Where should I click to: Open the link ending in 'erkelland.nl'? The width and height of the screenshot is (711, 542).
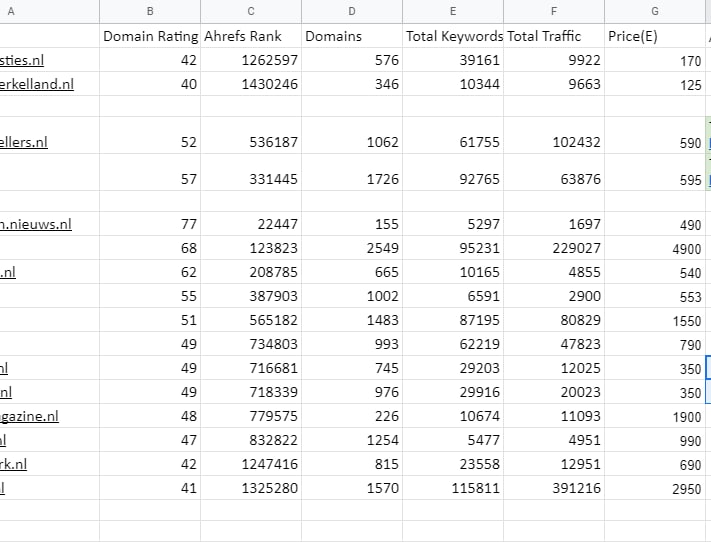point(37,84)
